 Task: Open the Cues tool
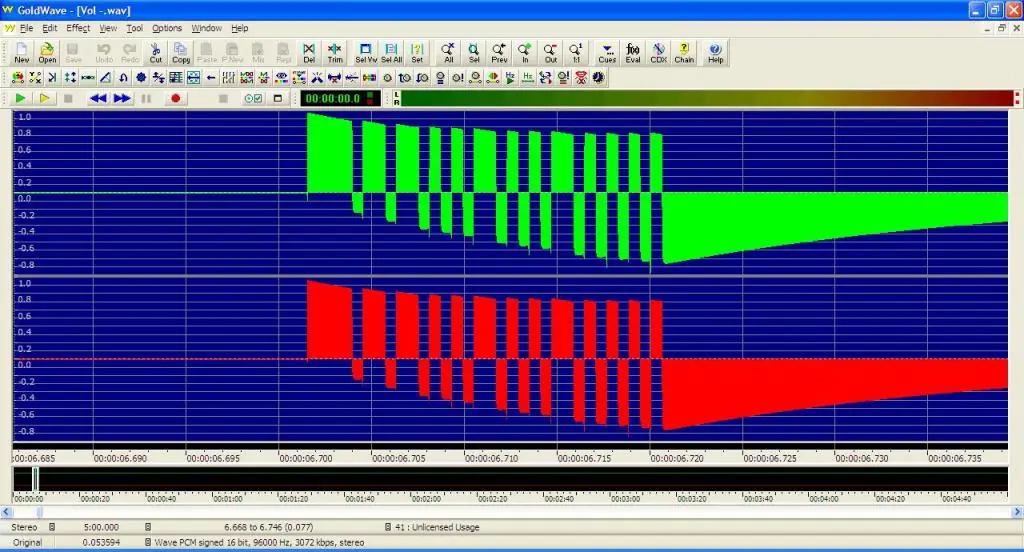tap(607, 53)
